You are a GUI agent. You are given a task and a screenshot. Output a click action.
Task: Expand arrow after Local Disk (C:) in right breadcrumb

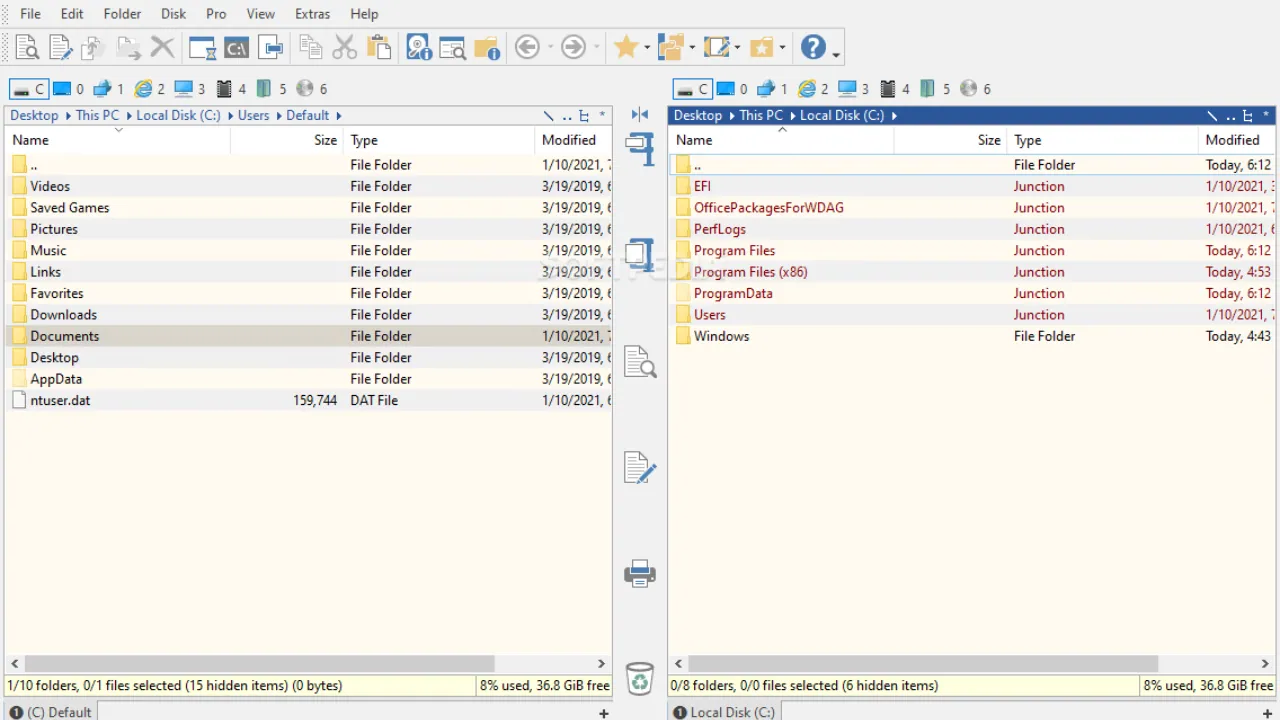pos(893,116)
